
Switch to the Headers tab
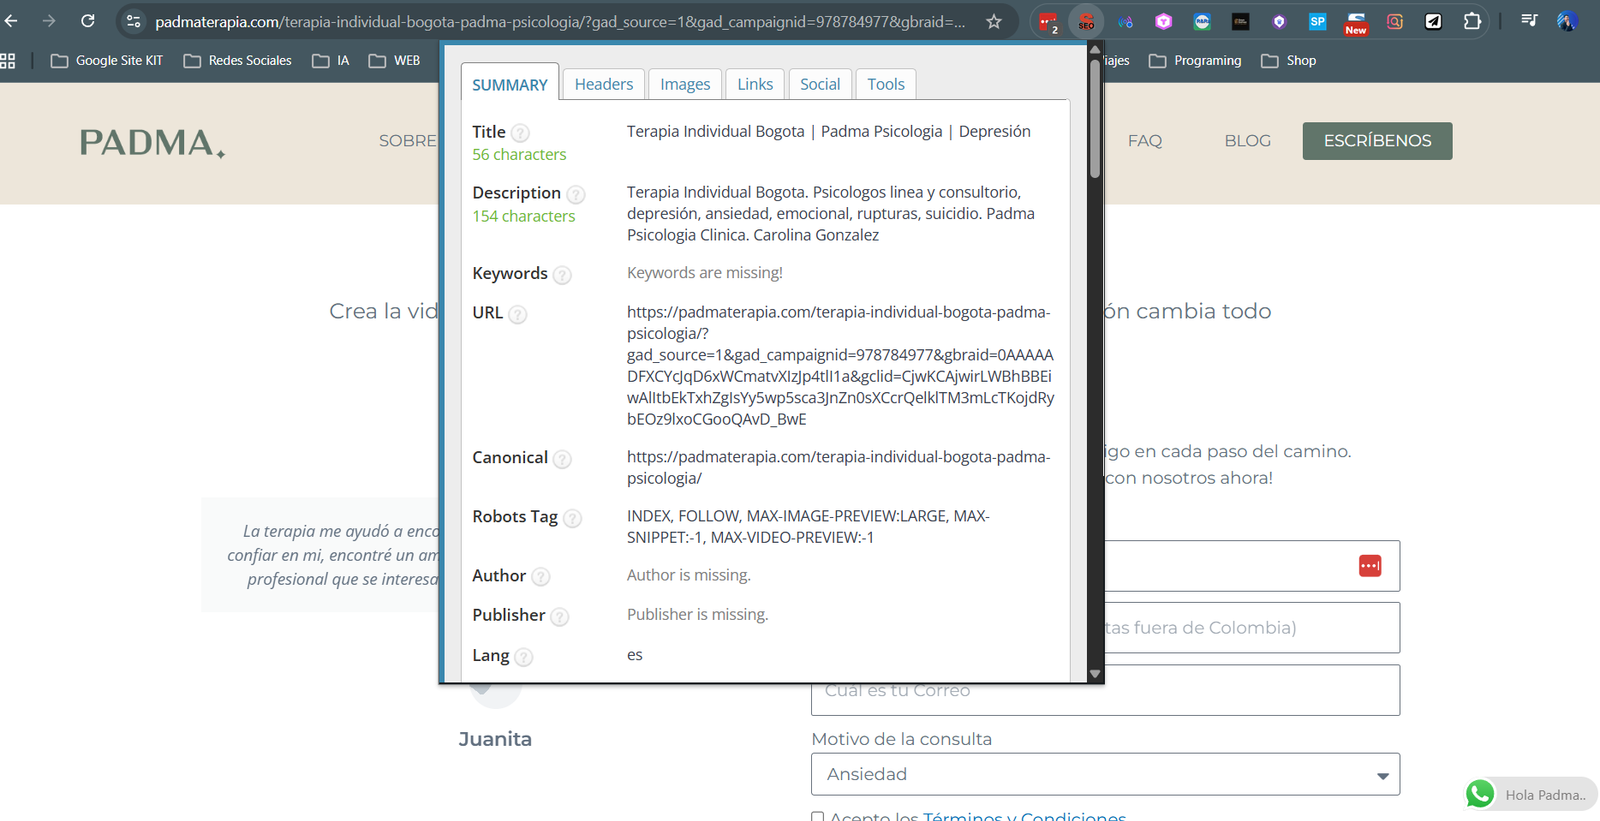tap(604, 84)
